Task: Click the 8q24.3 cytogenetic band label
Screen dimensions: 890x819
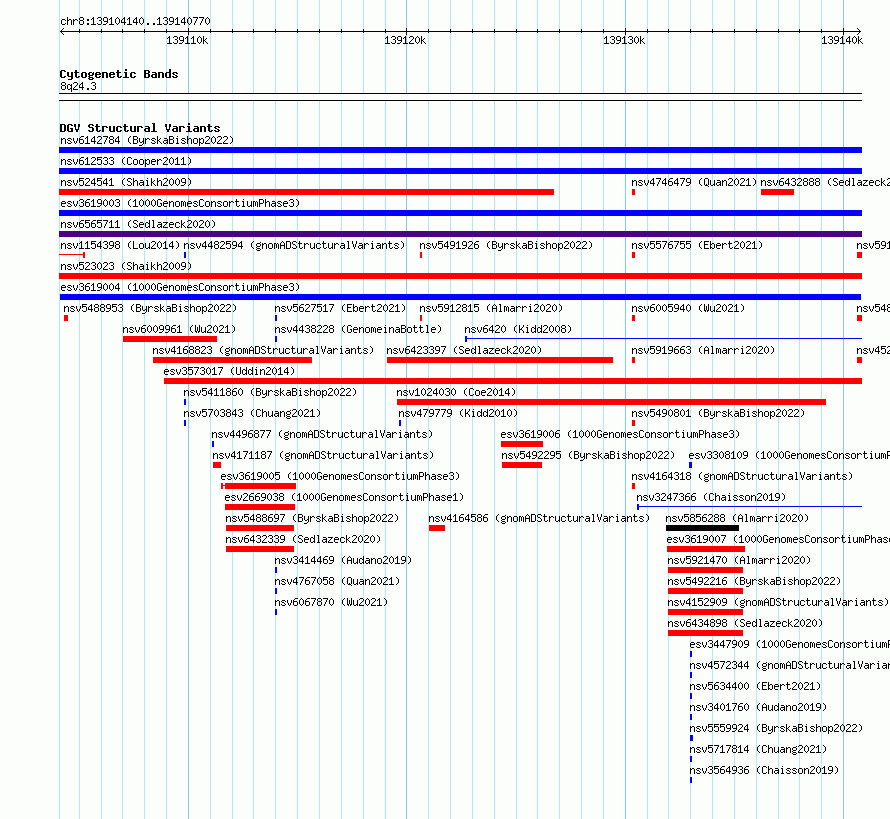Action: (78, 86)
